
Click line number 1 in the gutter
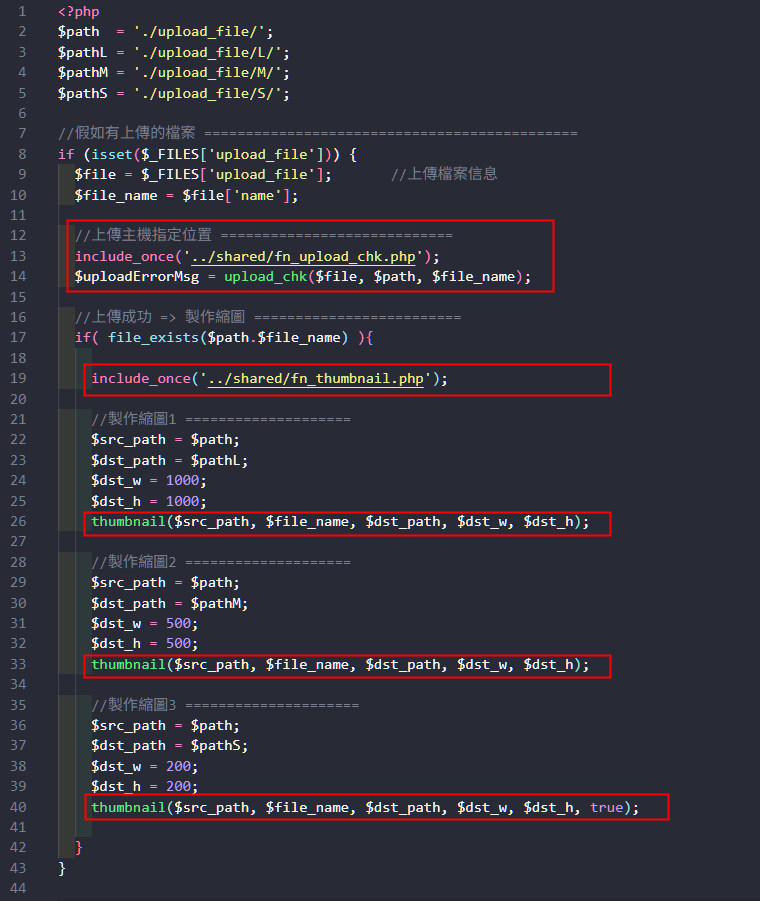pyautogui.click(x=22, y=12)
